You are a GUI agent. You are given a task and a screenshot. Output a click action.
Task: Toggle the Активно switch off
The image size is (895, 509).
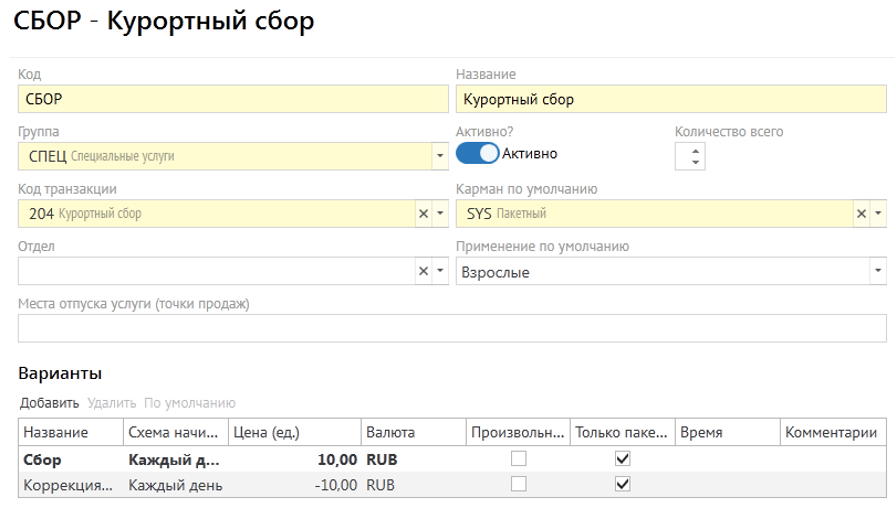477,154
